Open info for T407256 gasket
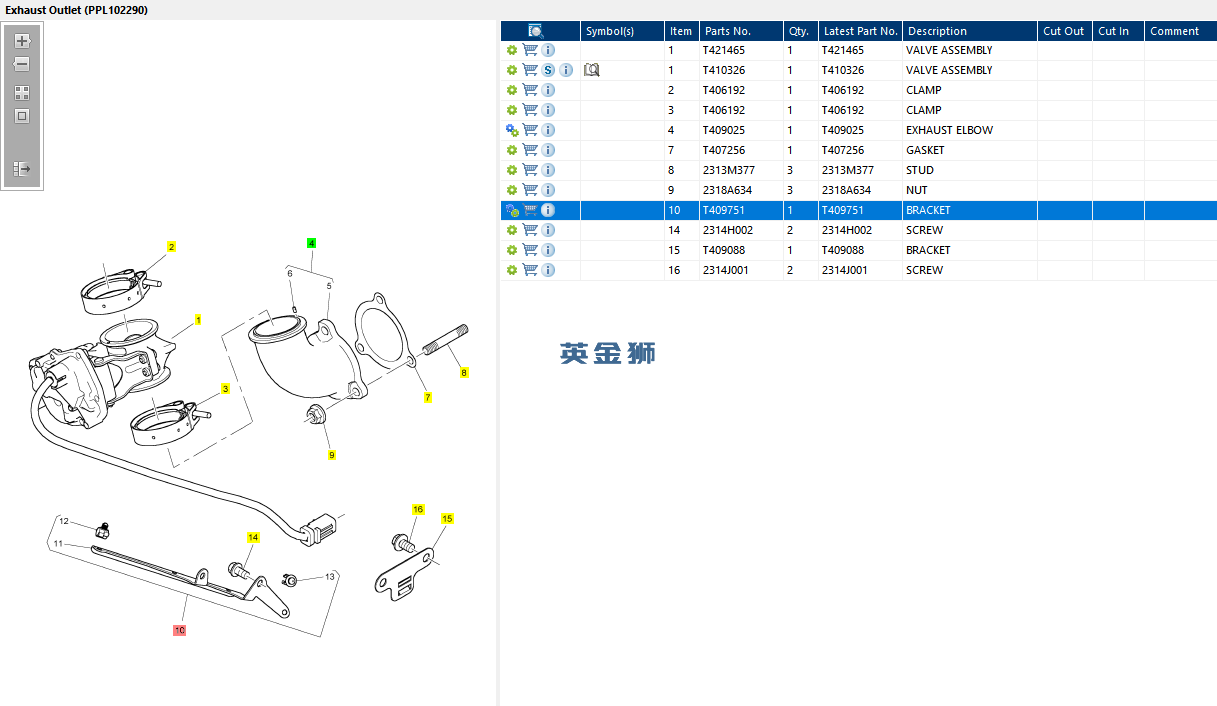This screenshot has width=1217, height=706. pyautogui.click(x=548, y=150)
